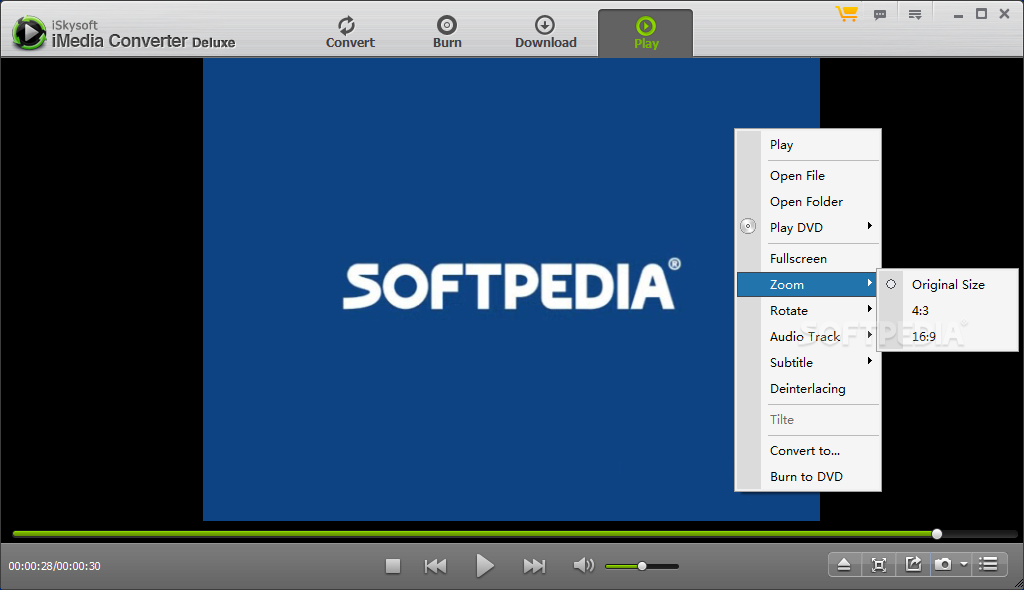The width and height of the screenshot is (1024, 590).
Task: Click the export share icon
Action: click(x=913, y=564)
